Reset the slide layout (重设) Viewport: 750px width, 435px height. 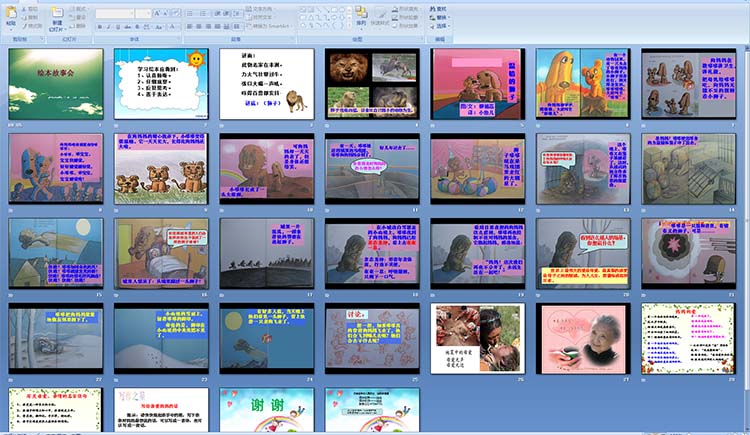pyautogui.click(x=77, y=17)
